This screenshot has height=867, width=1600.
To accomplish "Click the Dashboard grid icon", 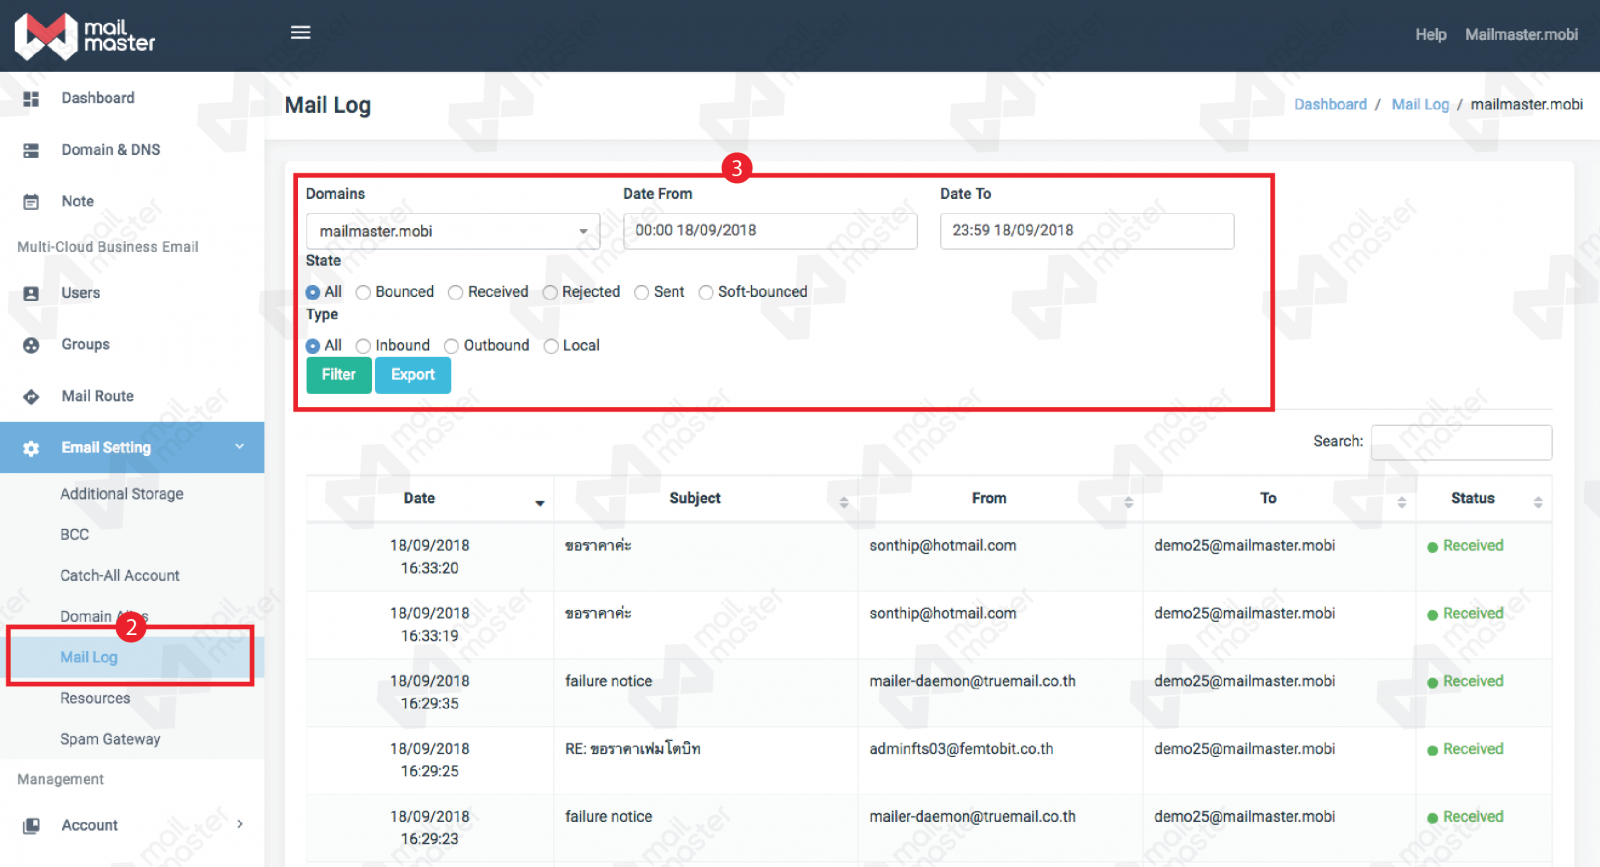I will [31, 99].
